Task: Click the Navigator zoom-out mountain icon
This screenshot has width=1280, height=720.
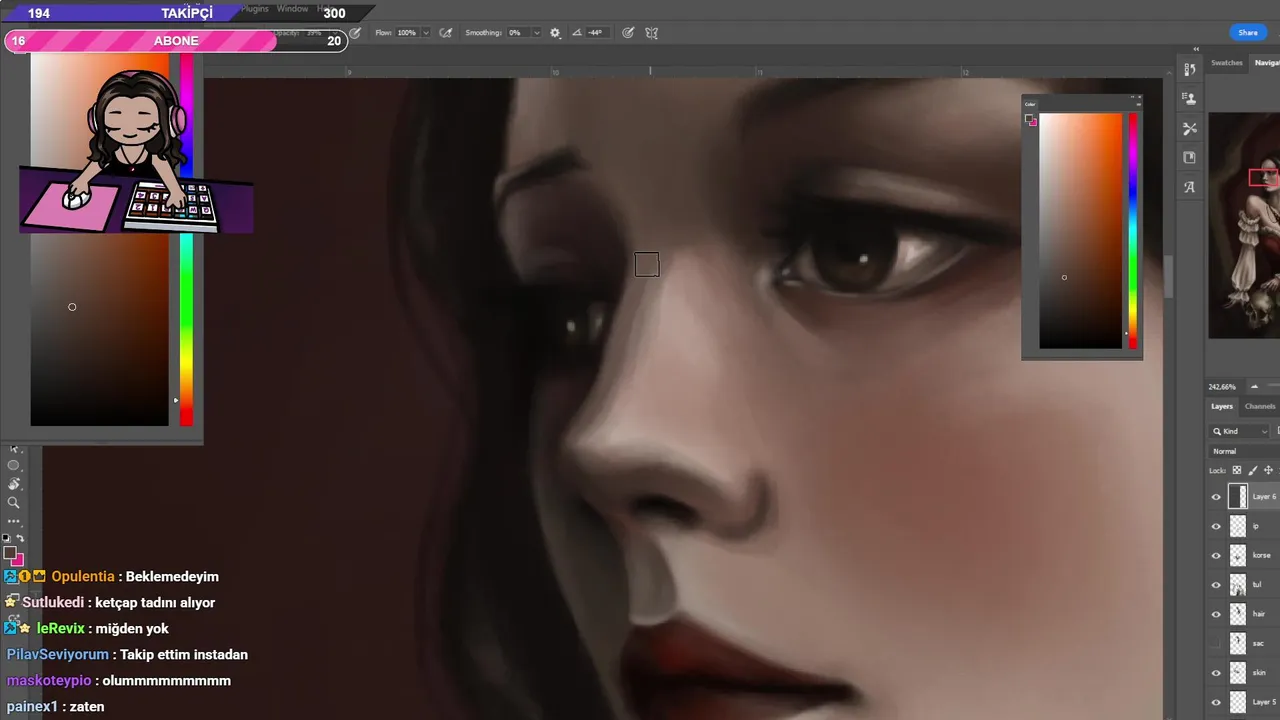Action: click(x=1254, y=386)
